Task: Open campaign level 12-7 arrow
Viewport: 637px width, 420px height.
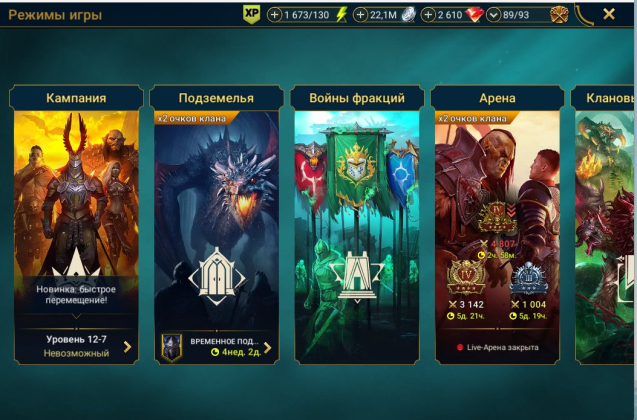Action: (128, 346)
